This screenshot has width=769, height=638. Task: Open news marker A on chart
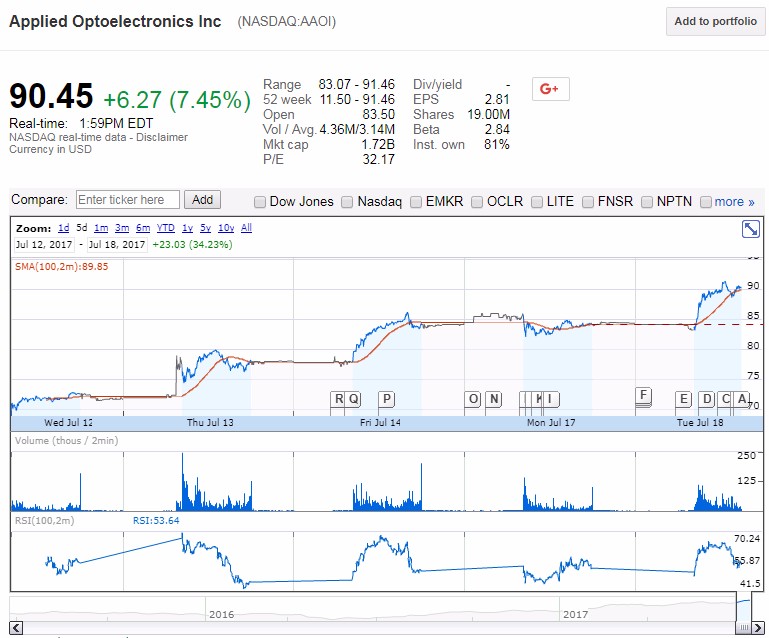742,399
